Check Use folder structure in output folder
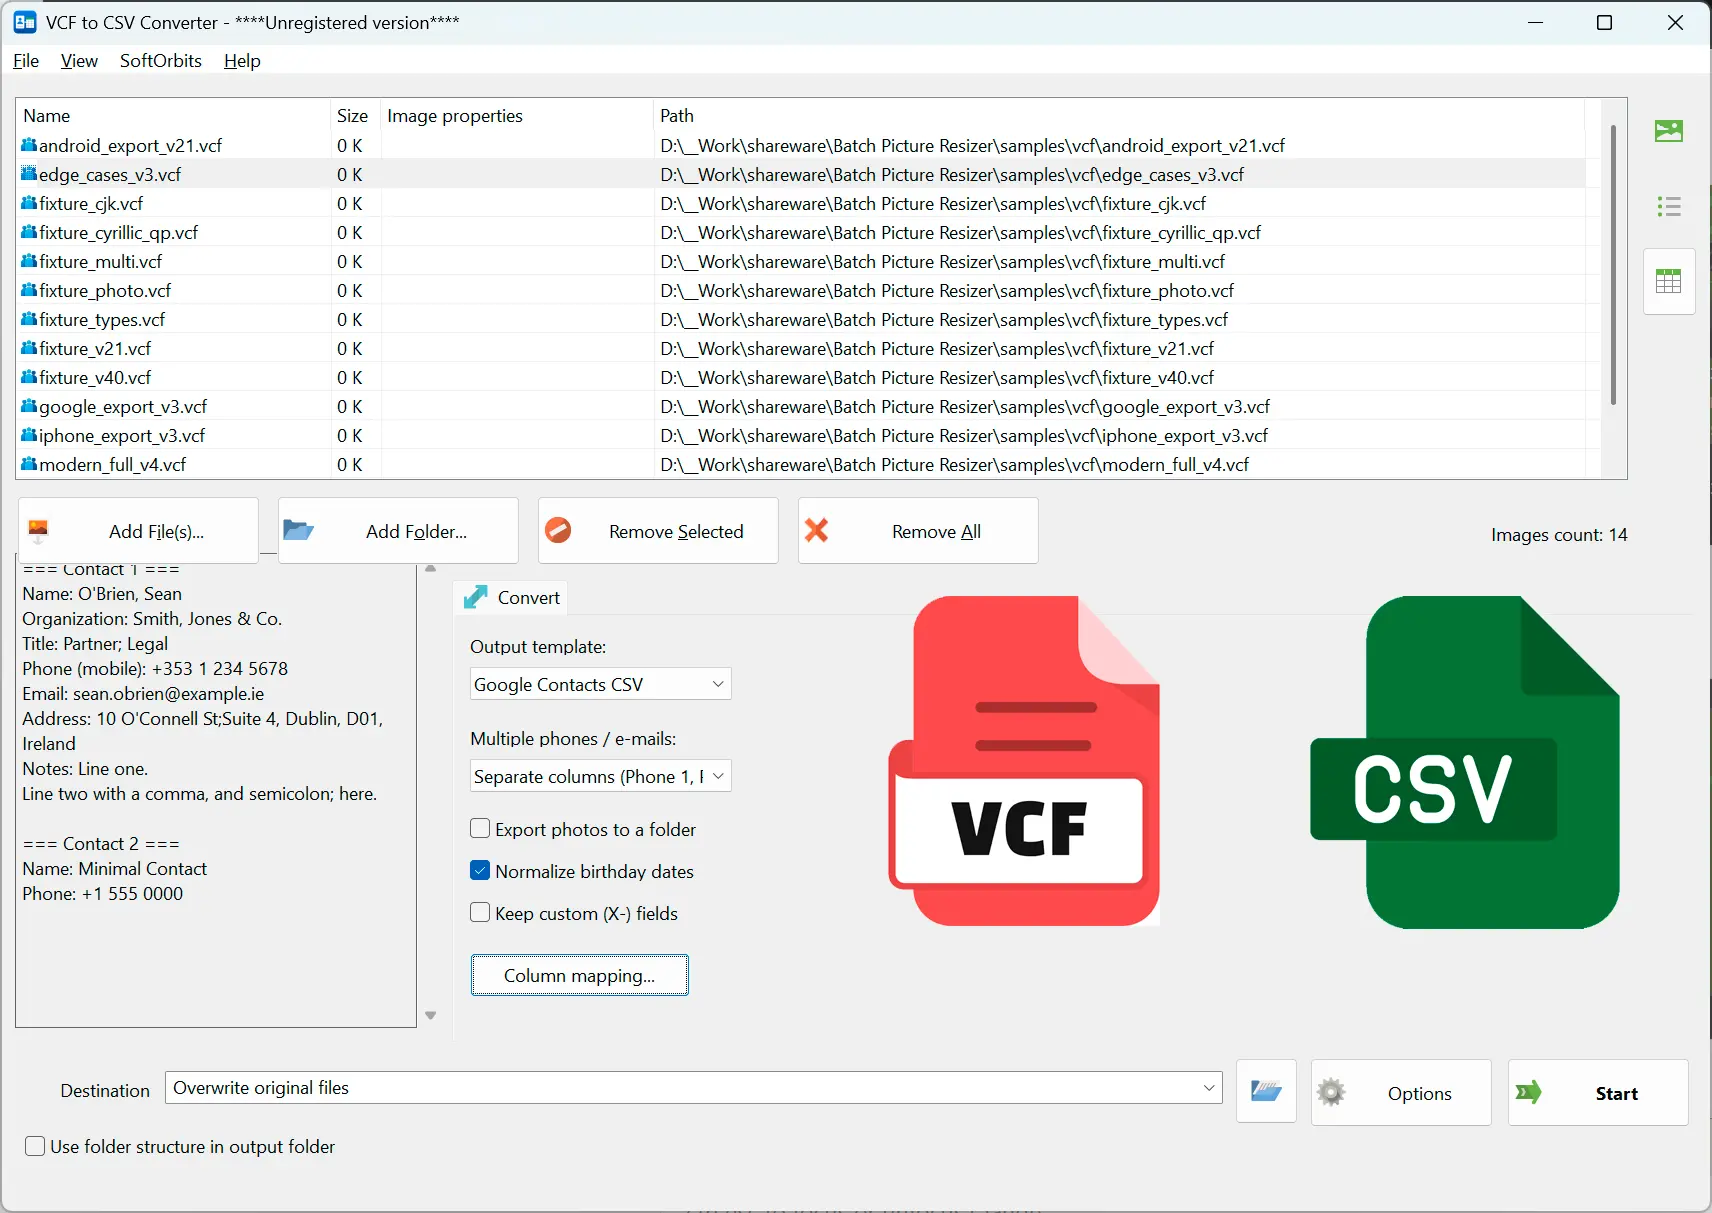1712x1213 pixels. 35,1146
